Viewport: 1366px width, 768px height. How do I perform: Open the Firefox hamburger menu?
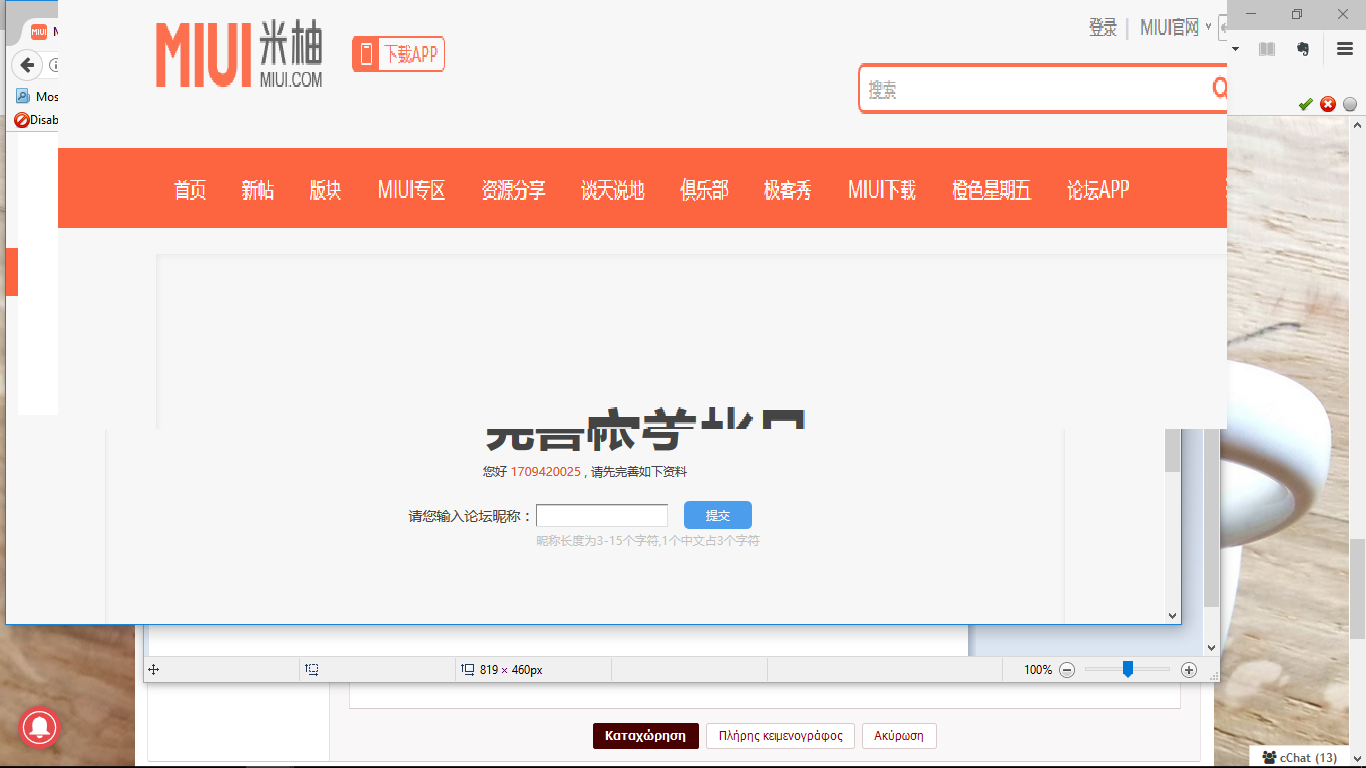[1344, 49]
